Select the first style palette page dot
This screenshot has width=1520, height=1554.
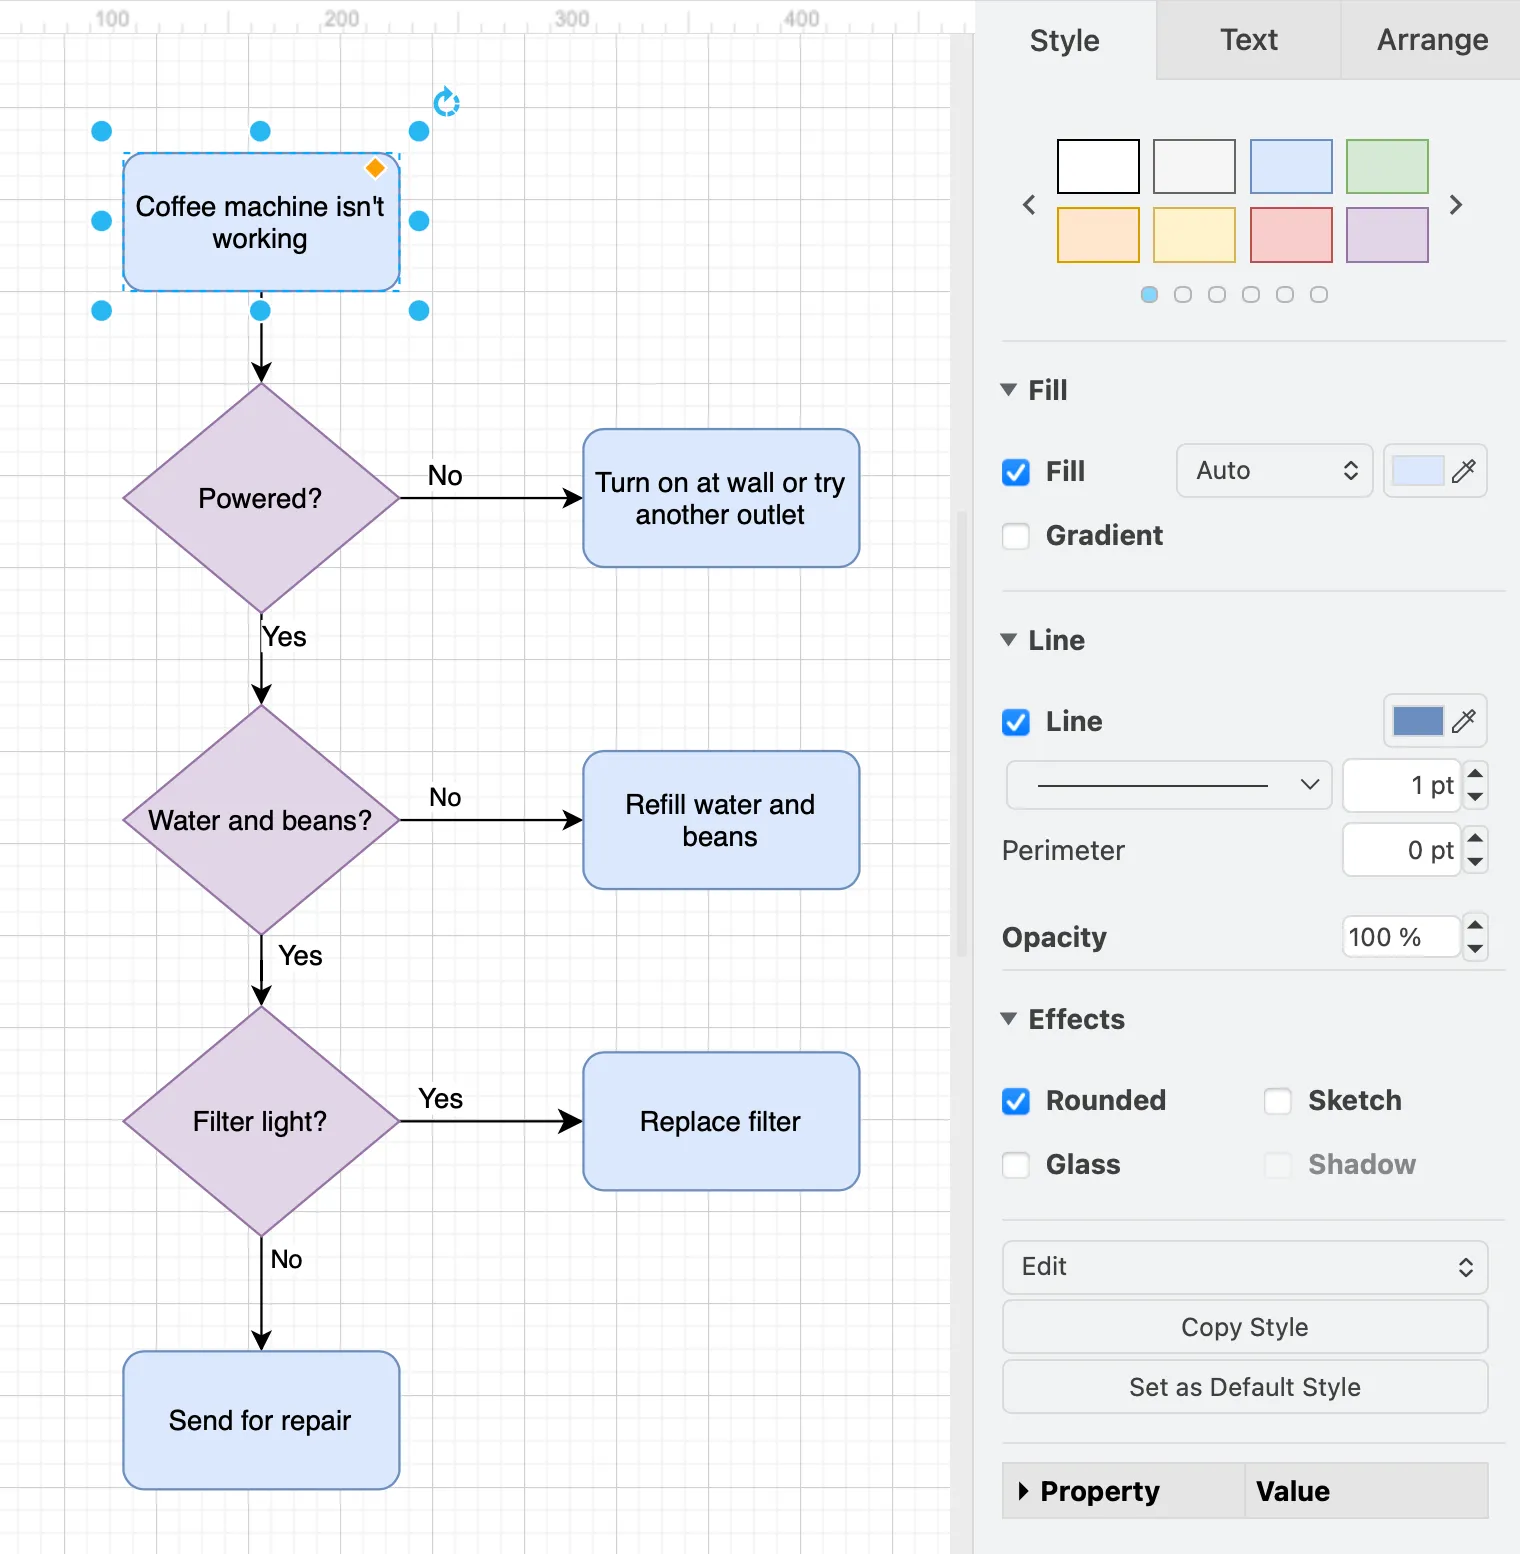point(1149,295)
